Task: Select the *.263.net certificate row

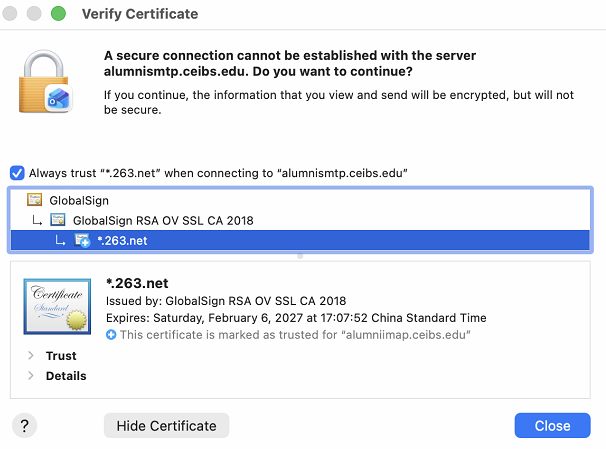Action: [128, 240]
